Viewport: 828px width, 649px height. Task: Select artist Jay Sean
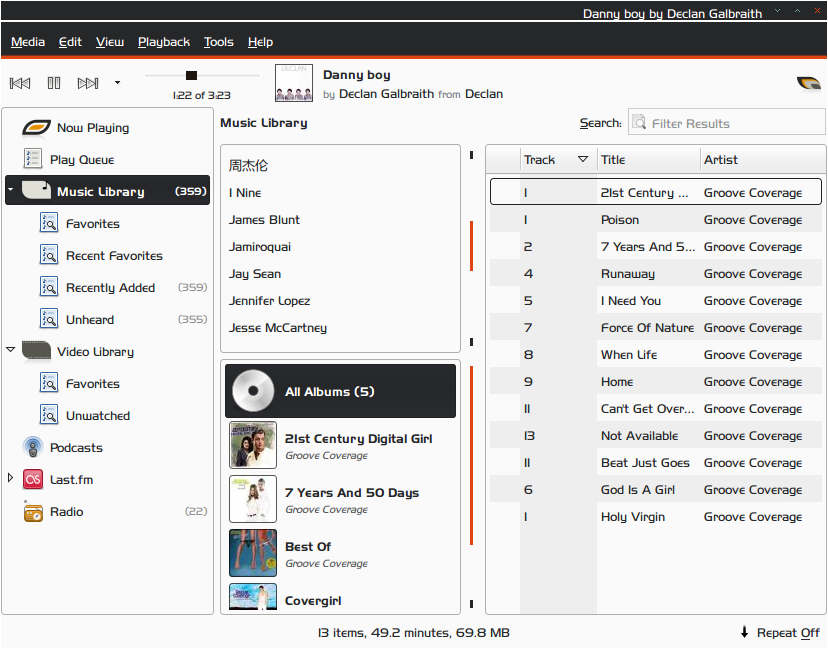click(x=340, y=274)
